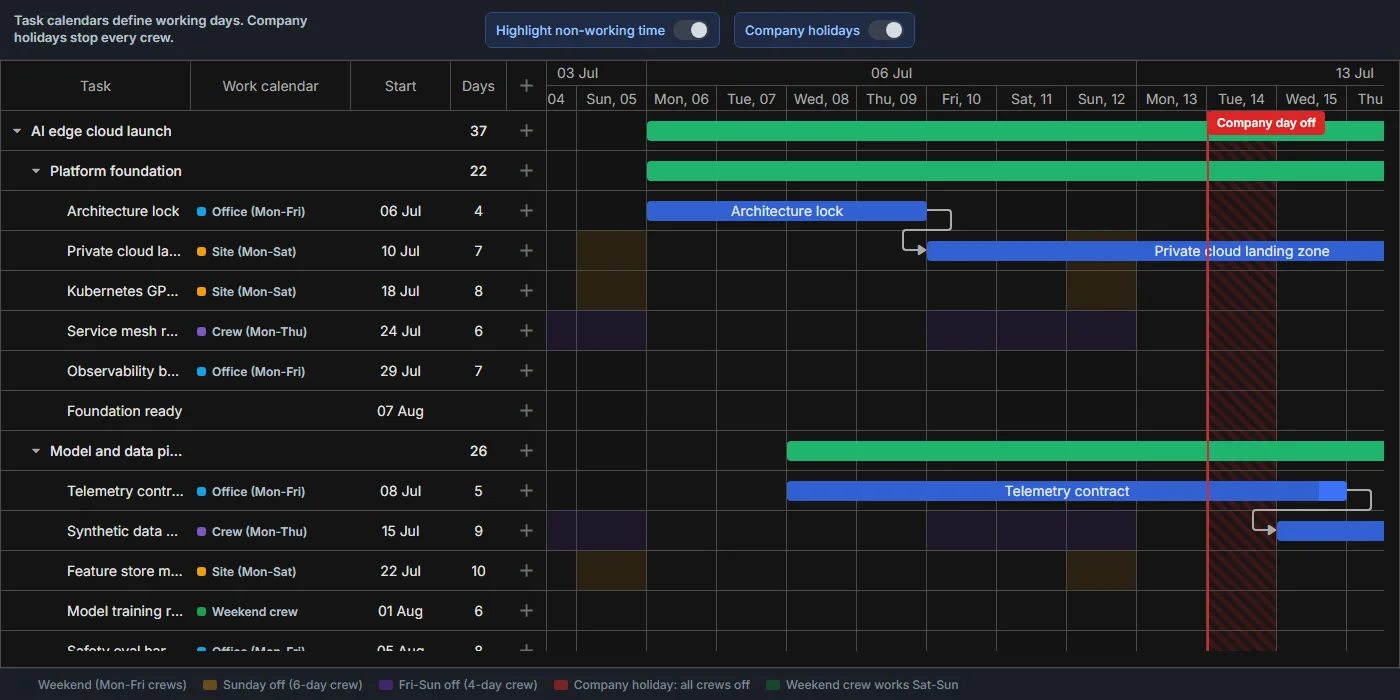Click plus icon on Architecture lock row
This screenshot has width=1400, height=700.
click(x=526, y=211)
